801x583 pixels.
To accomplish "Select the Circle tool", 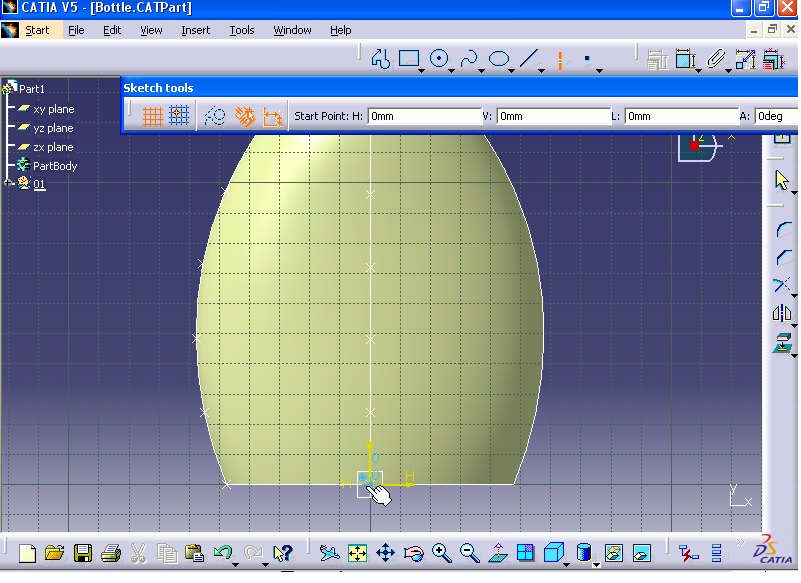I will [439, 59].
